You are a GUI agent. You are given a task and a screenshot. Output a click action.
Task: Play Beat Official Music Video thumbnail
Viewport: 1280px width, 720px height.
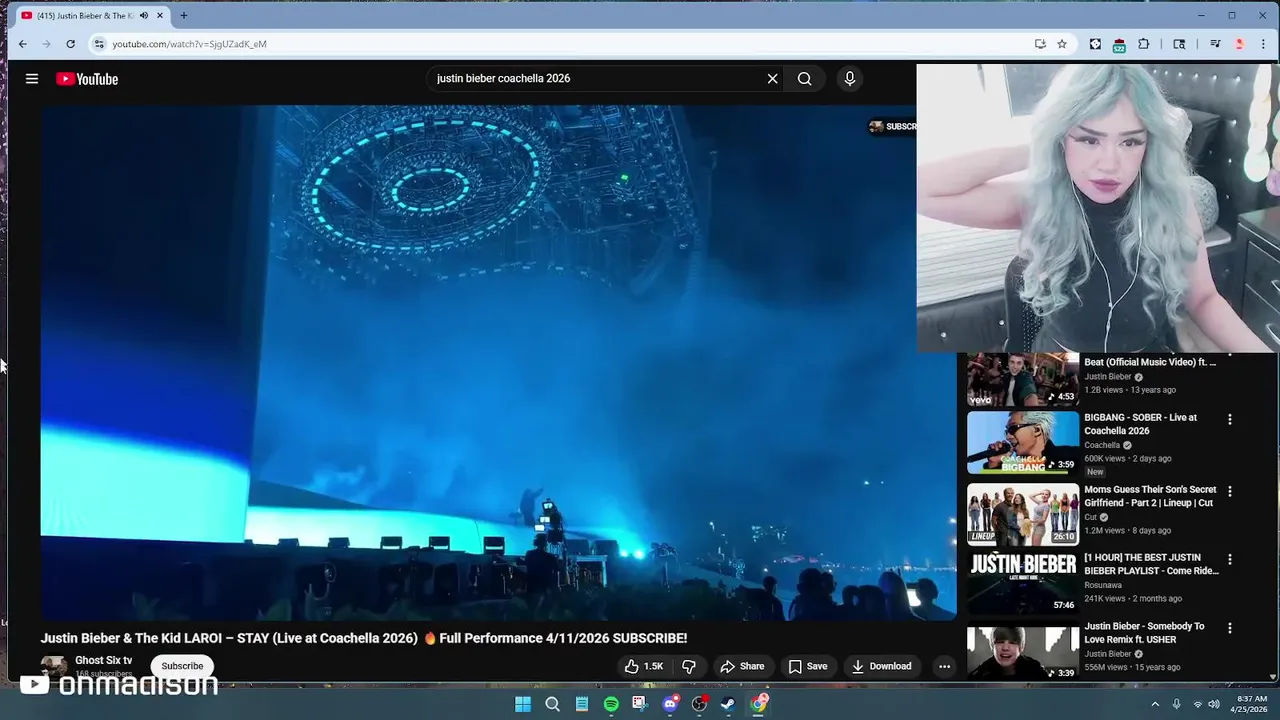pos(1023,379)
